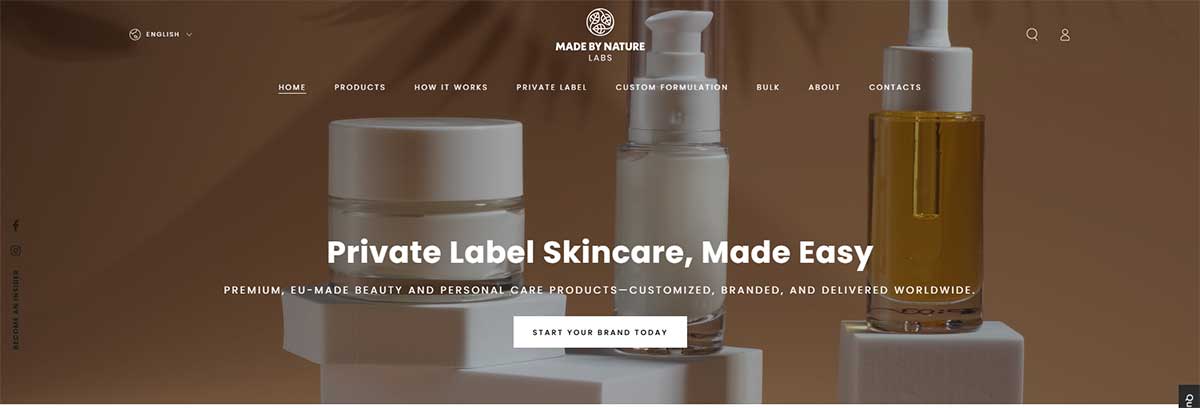This screenshot has width=1200, height=408.
Task: Click the Private Label Skincare hero heading
Action: [600, 252]
